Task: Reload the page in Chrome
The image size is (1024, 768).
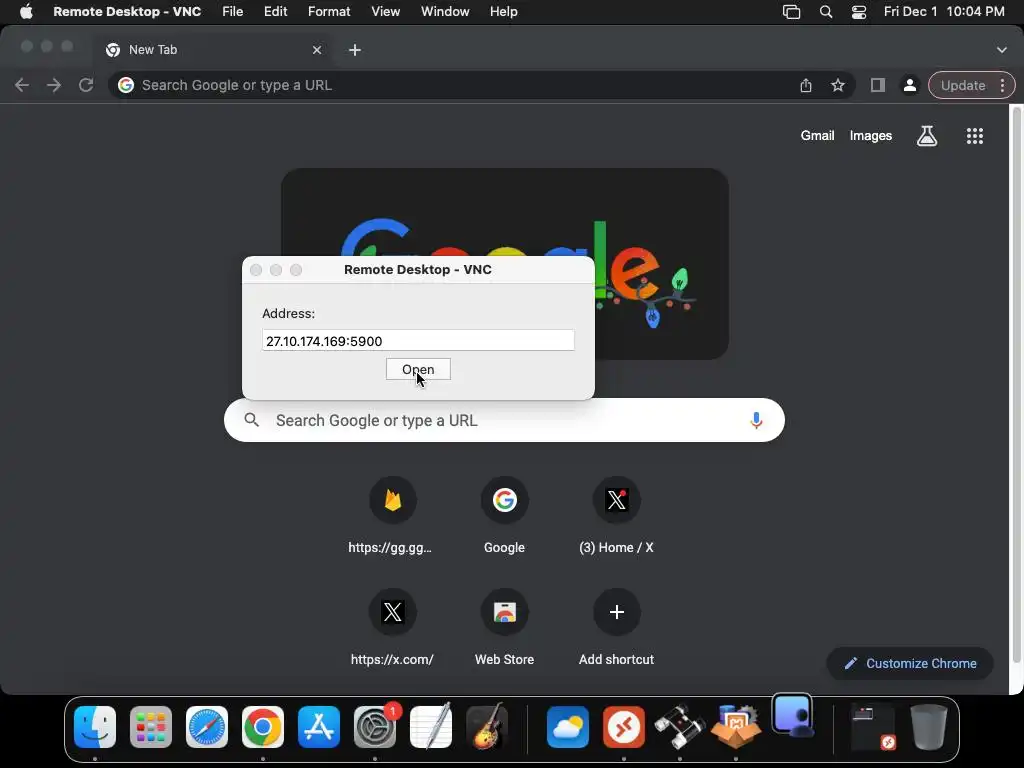Action: [86, 85]
